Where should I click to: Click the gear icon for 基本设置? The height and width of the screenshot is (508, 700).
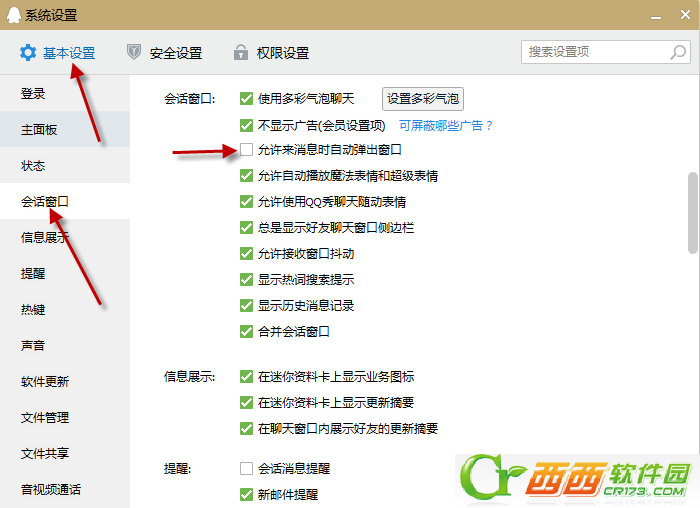point(28,53)
